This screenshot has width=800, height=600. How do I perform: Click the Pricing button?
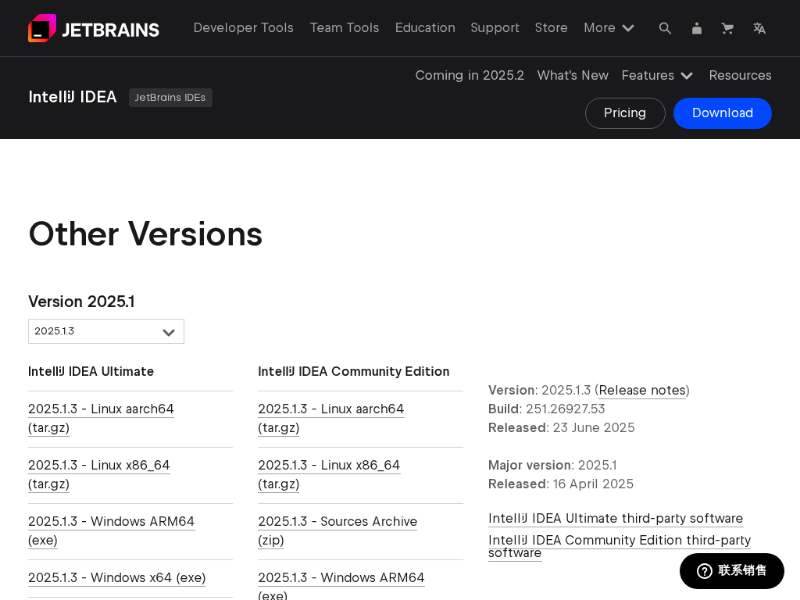625,113
